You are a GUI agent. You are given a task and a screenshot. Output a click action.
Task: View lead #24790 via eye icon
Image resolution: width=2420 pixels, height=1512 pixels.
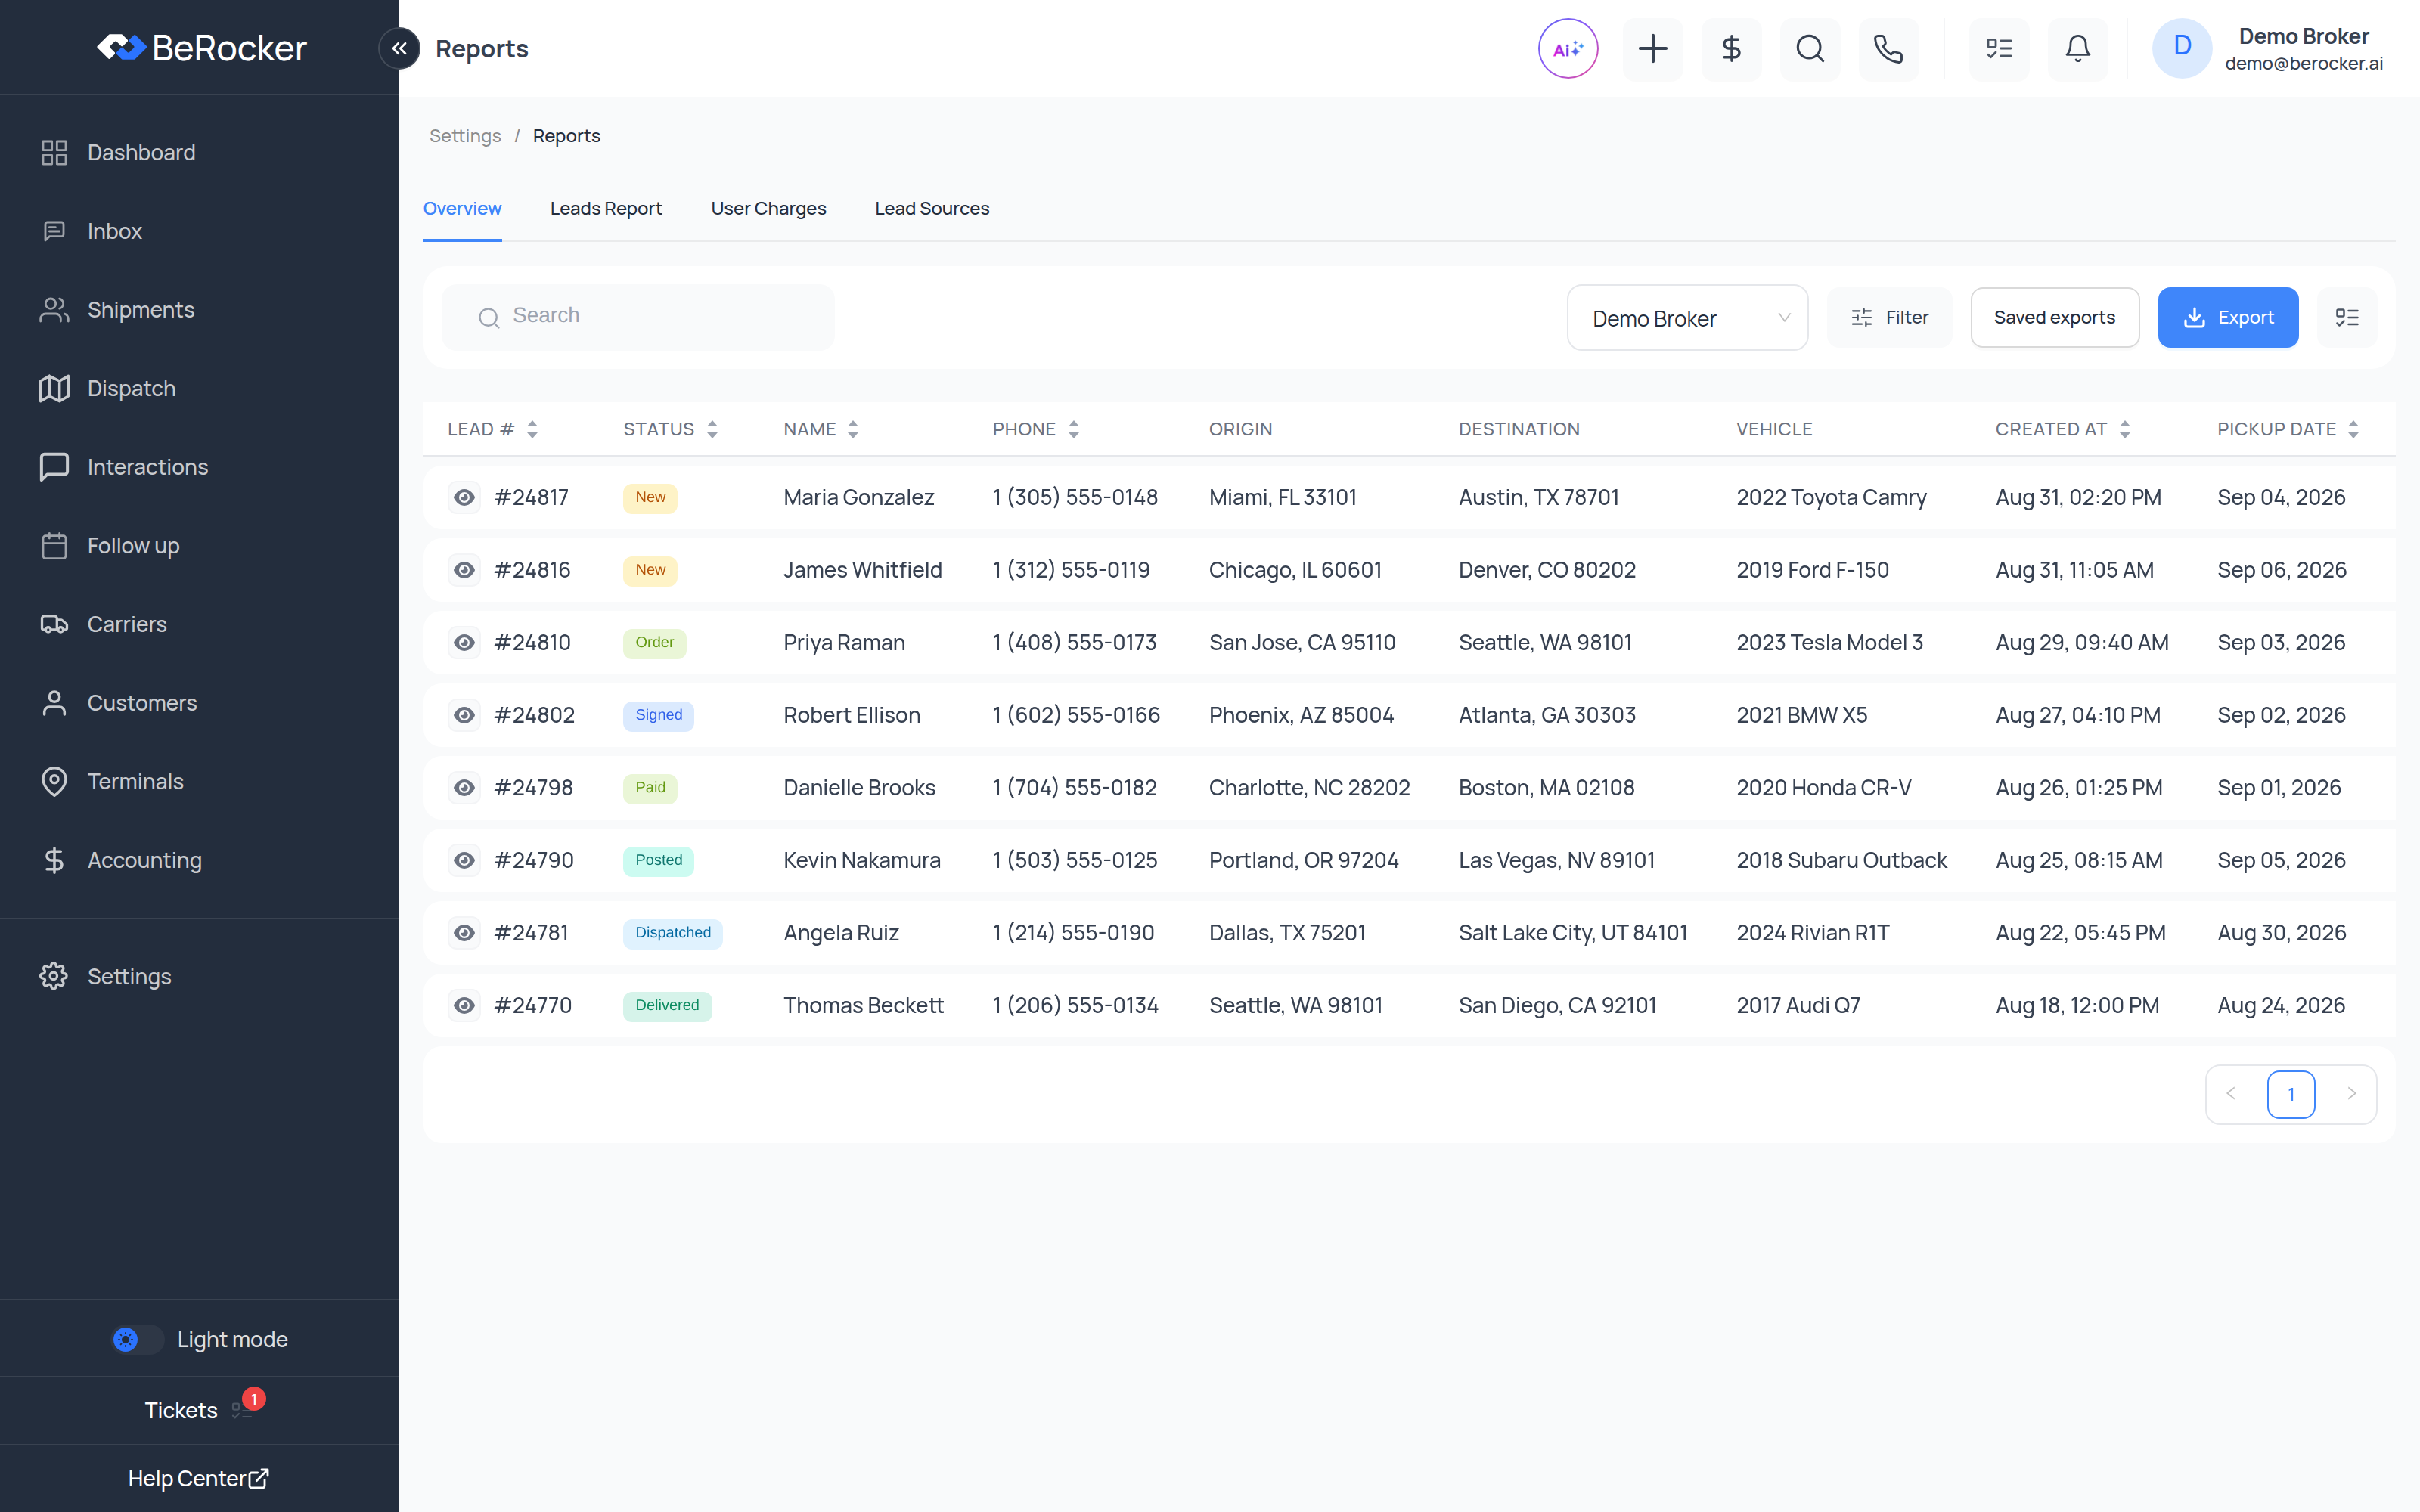[463, 860]
